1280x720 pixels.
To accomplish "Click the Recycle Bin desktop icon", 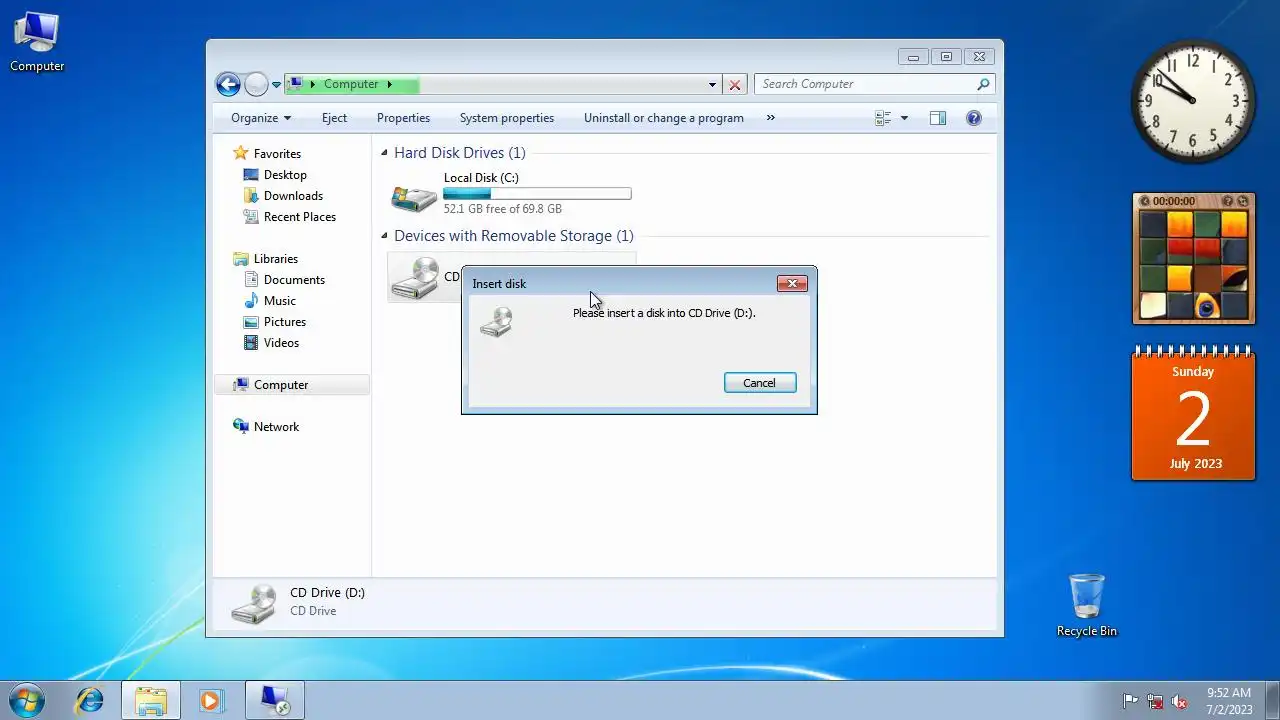I will [1086, 605].
